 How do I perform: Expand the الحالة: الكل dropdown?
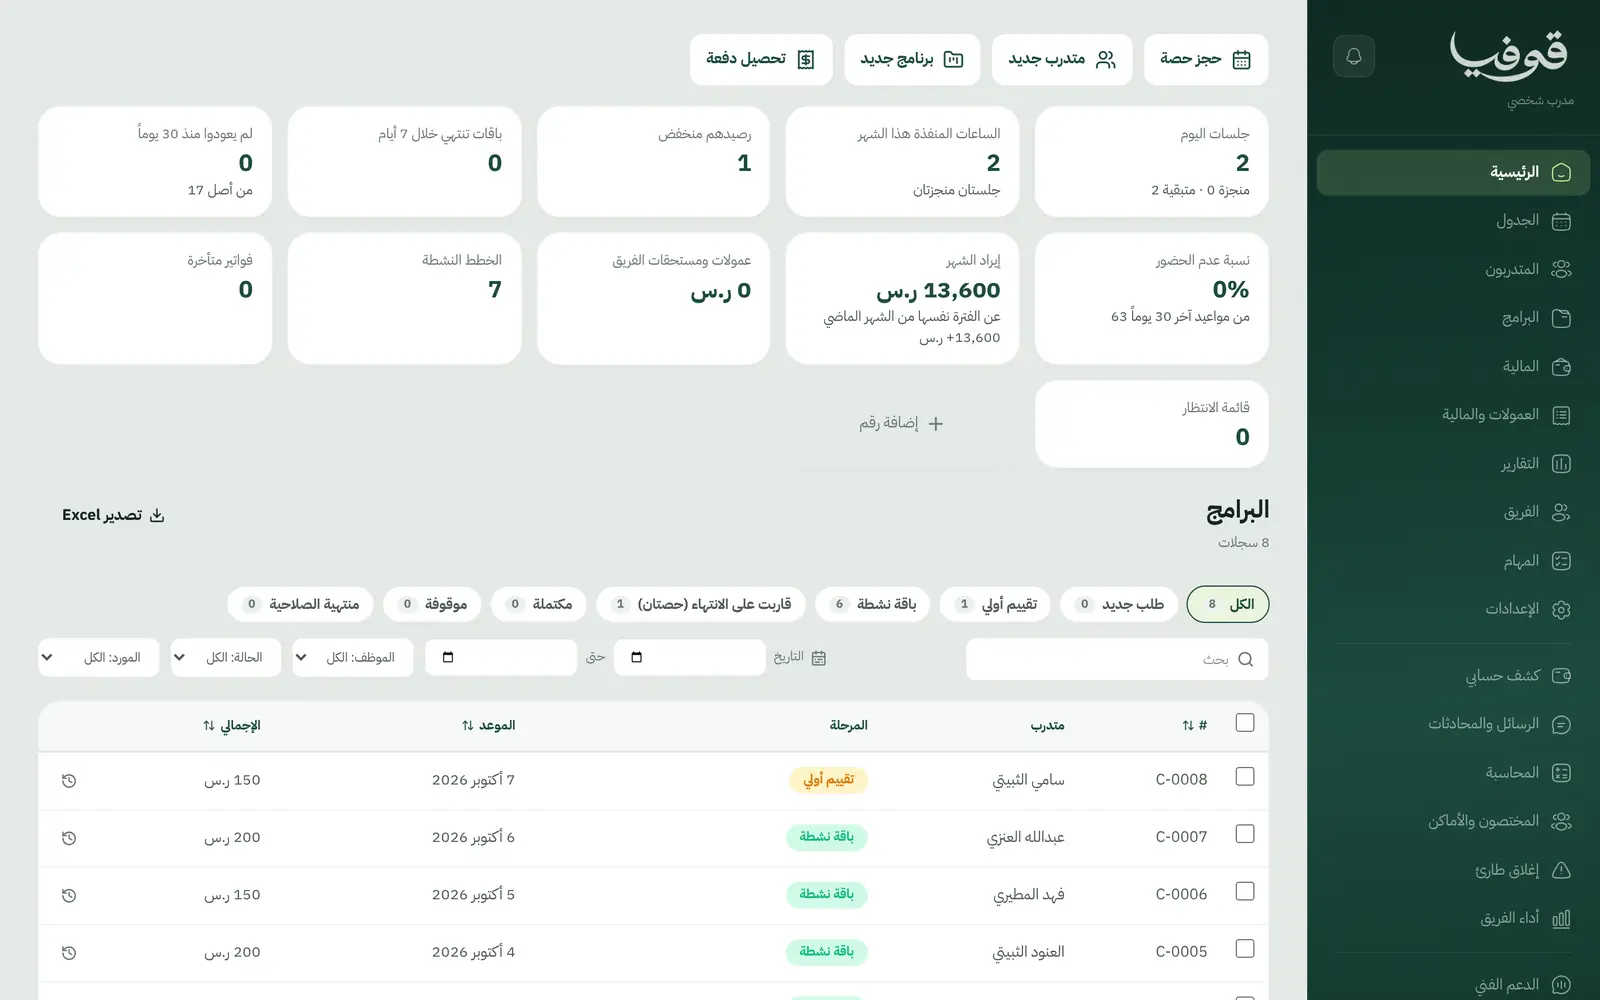[226, 658]
